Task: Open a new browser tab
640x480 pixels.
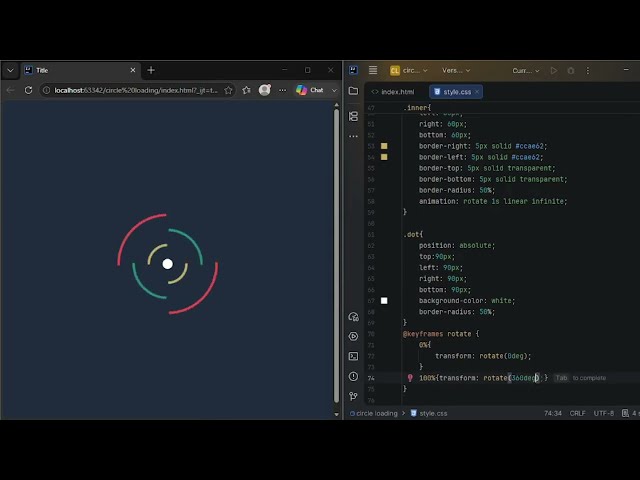Action: [151, 70]
